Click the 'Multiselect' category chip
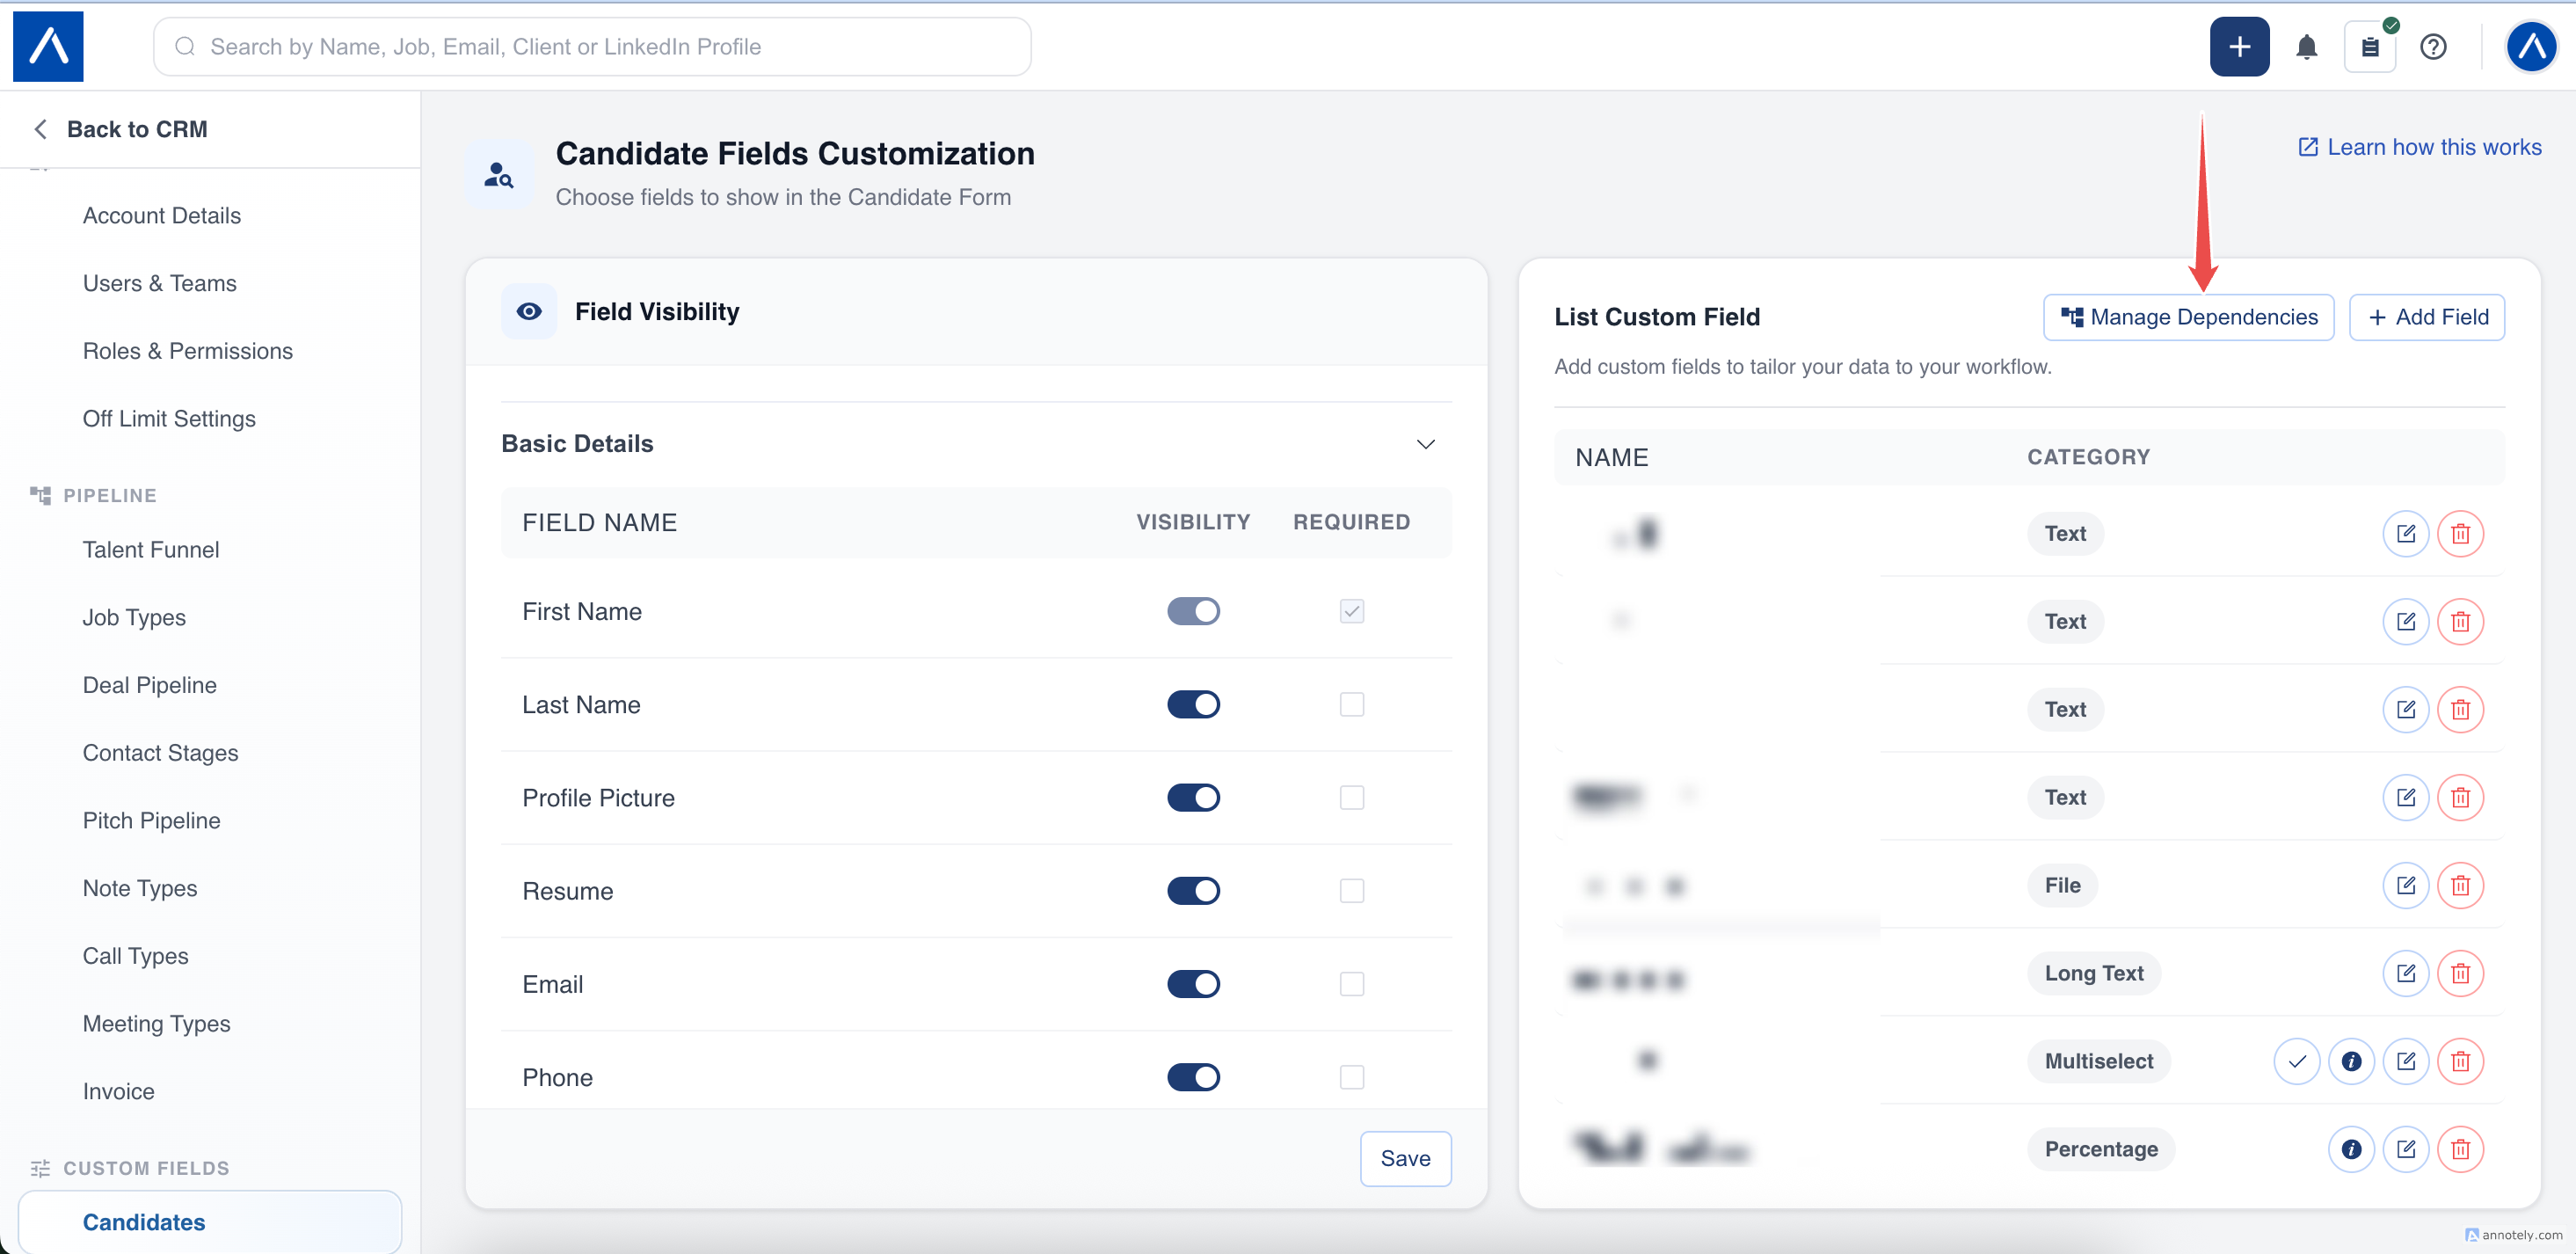Viewport: 2576px width, 1254px height. [x=2099, y=1061]
